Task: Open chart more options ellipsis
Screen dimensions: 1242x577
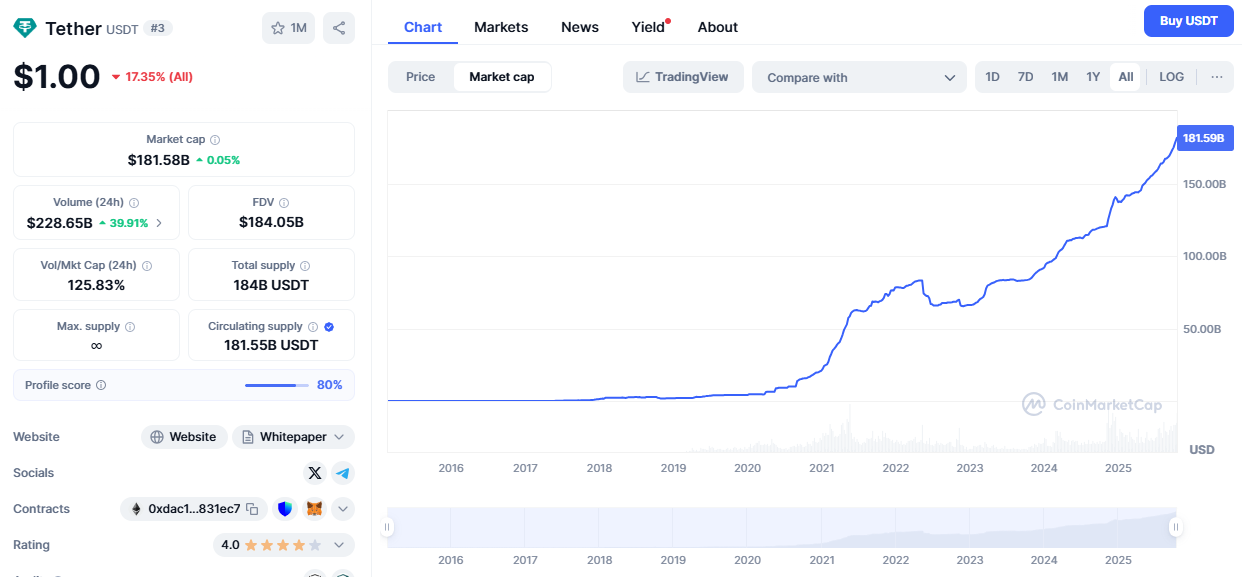Action: (1216, 77)
